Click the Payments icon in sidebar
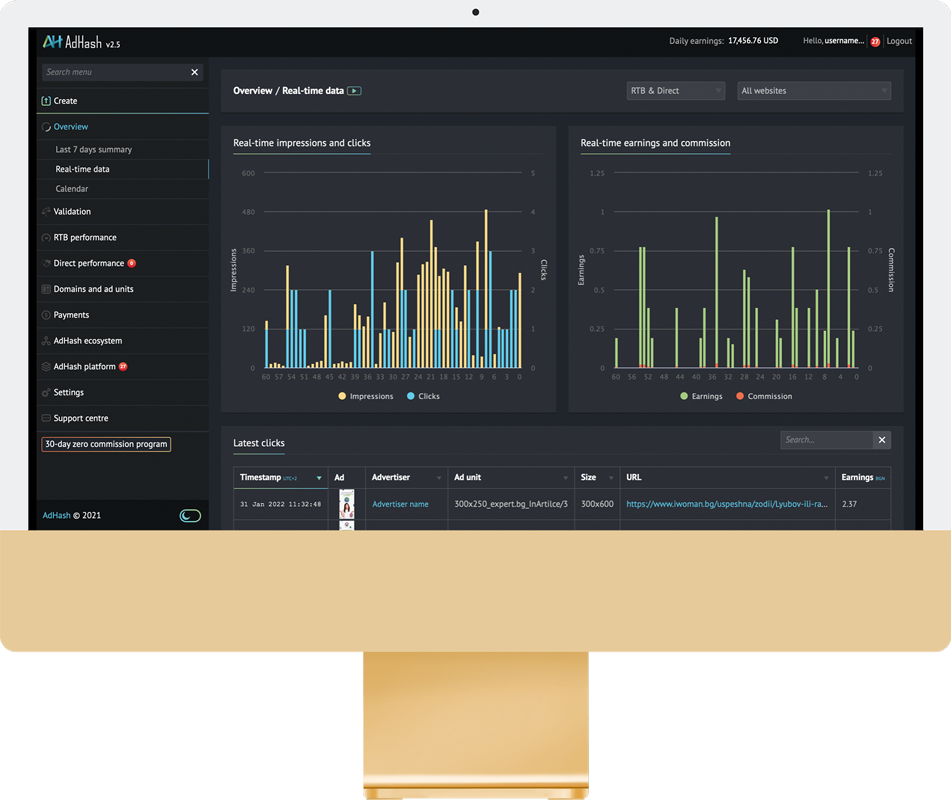 [46, 315]
